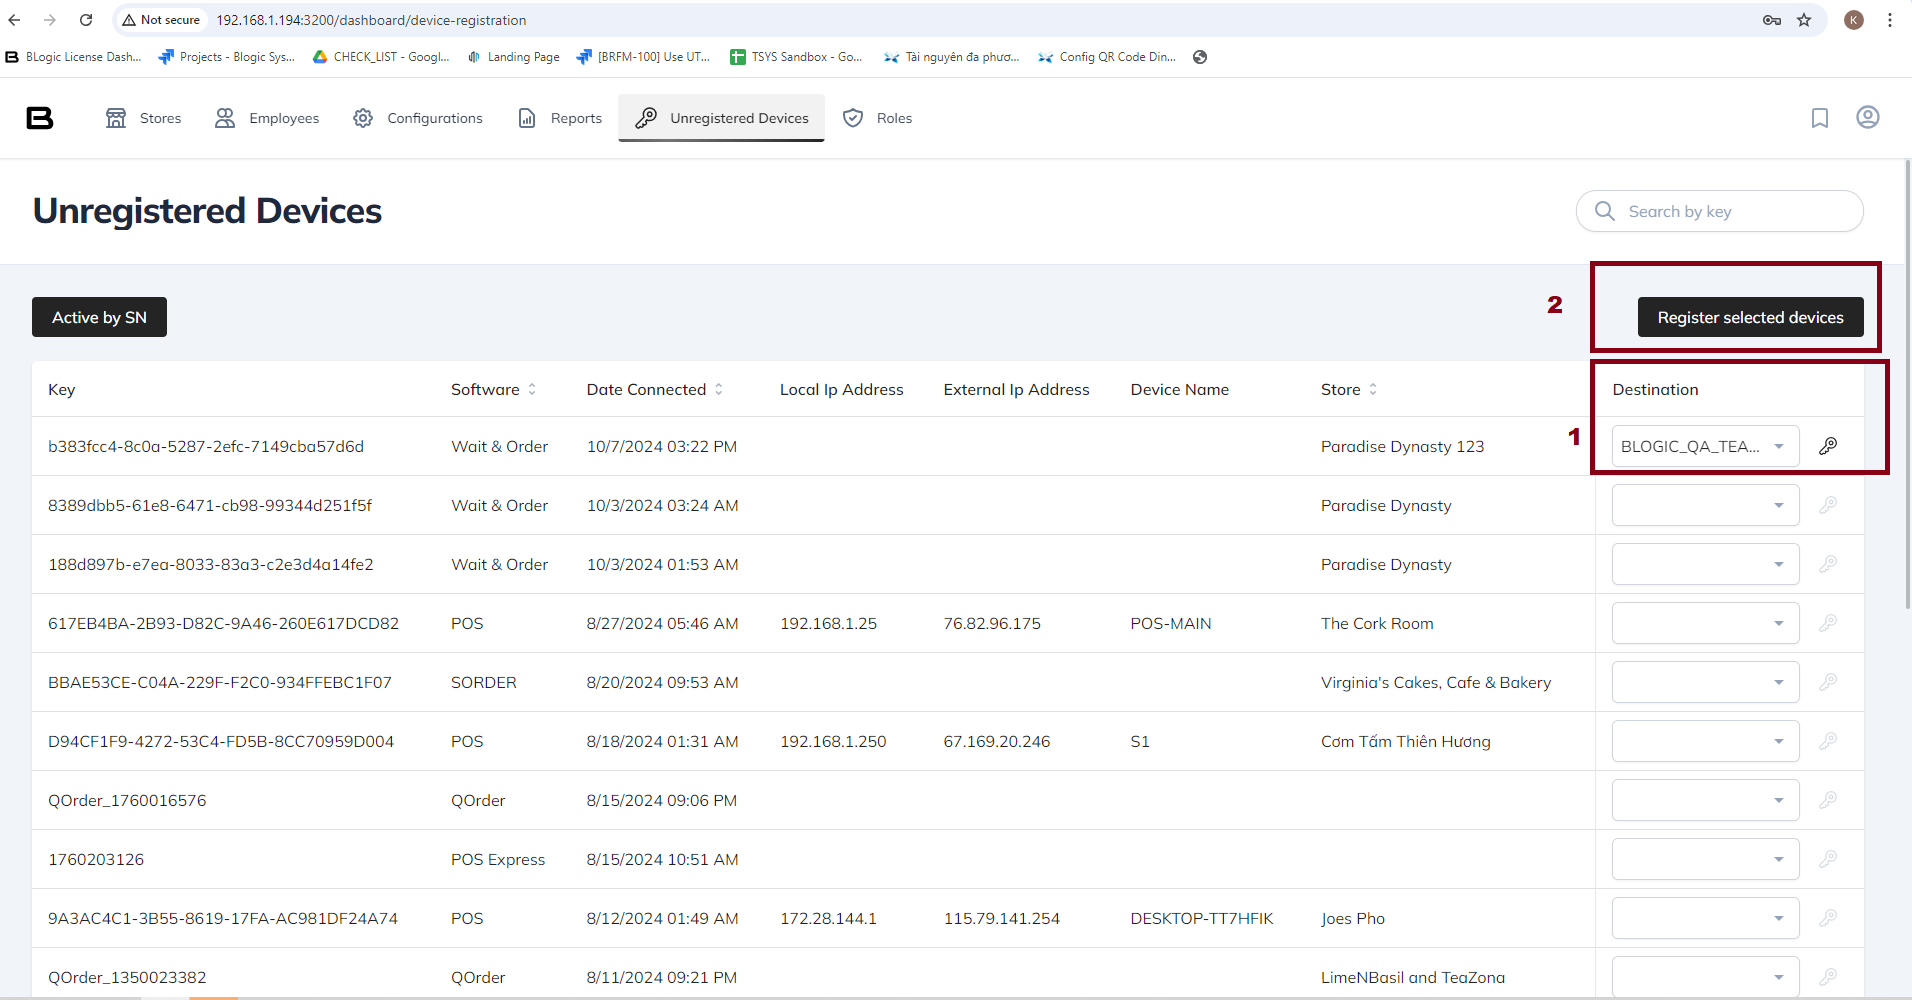Click Register selected devices button
The image size is (1912, 1000).
tap(1750, 317)
